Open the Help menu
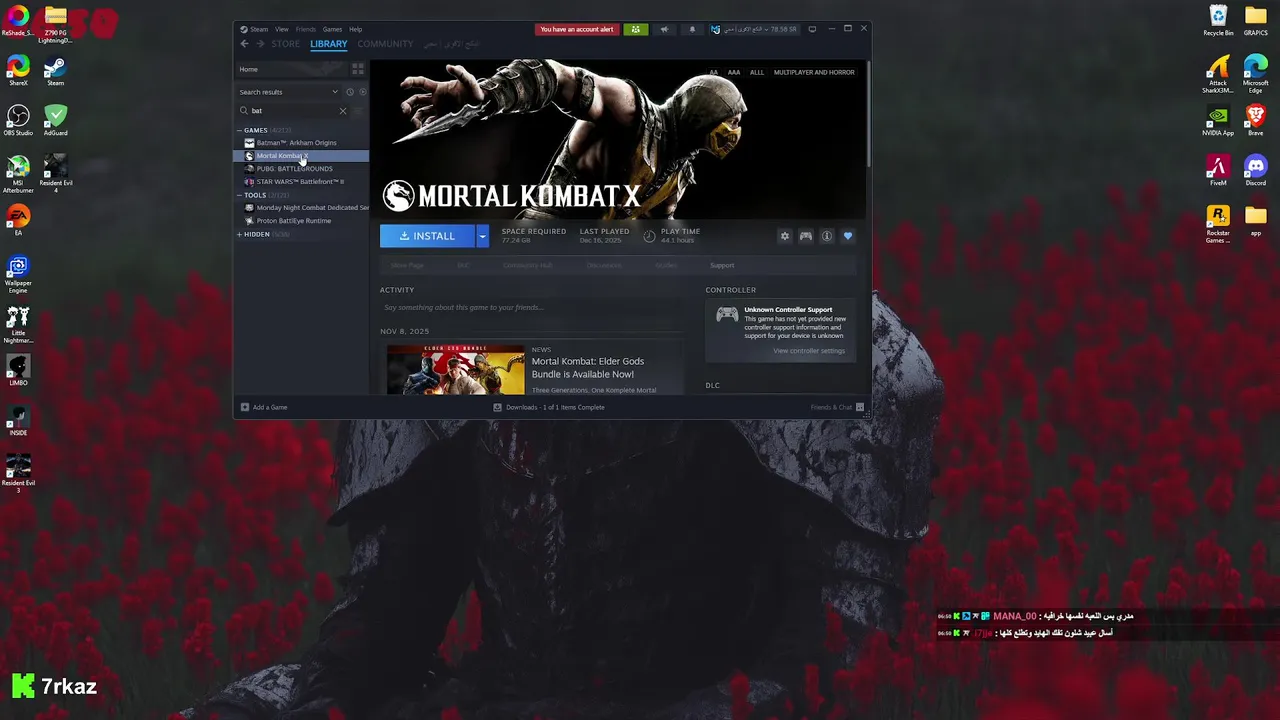The image size is (1280, 720). (355, 29)
